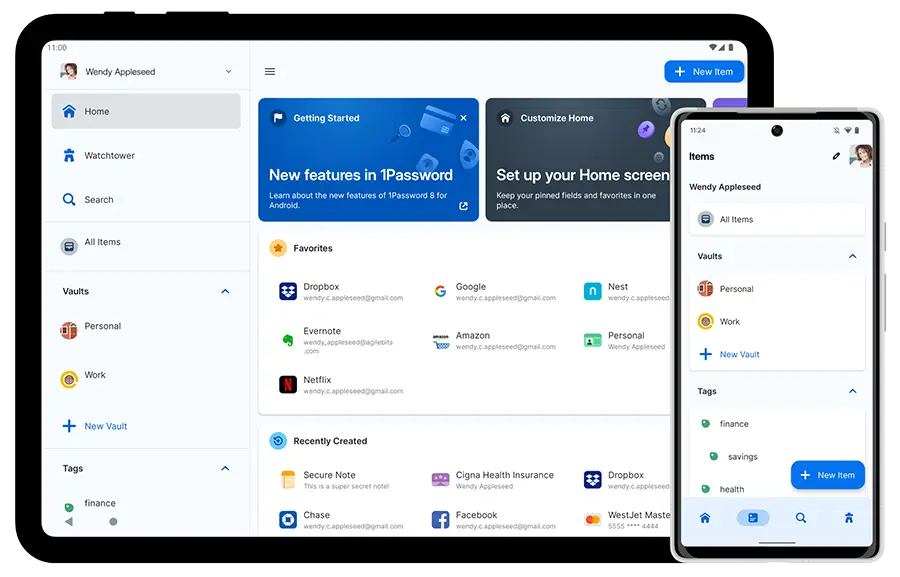Collapse Tags section in tablet sidebar
Screen dimensions: 900x577
point(225,468)
